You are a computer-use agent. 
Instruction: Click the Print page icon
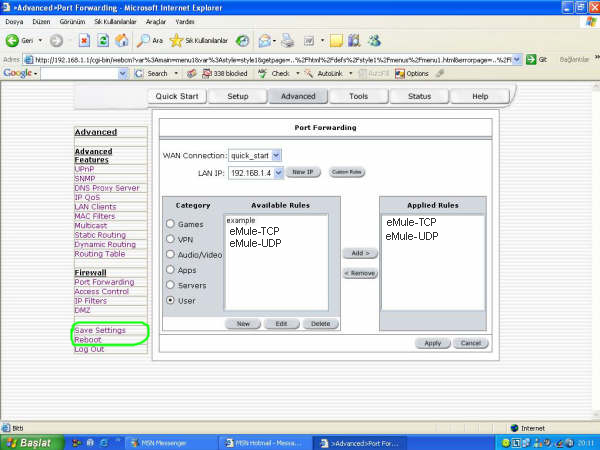pyautogui.click(x=287, y=40)
